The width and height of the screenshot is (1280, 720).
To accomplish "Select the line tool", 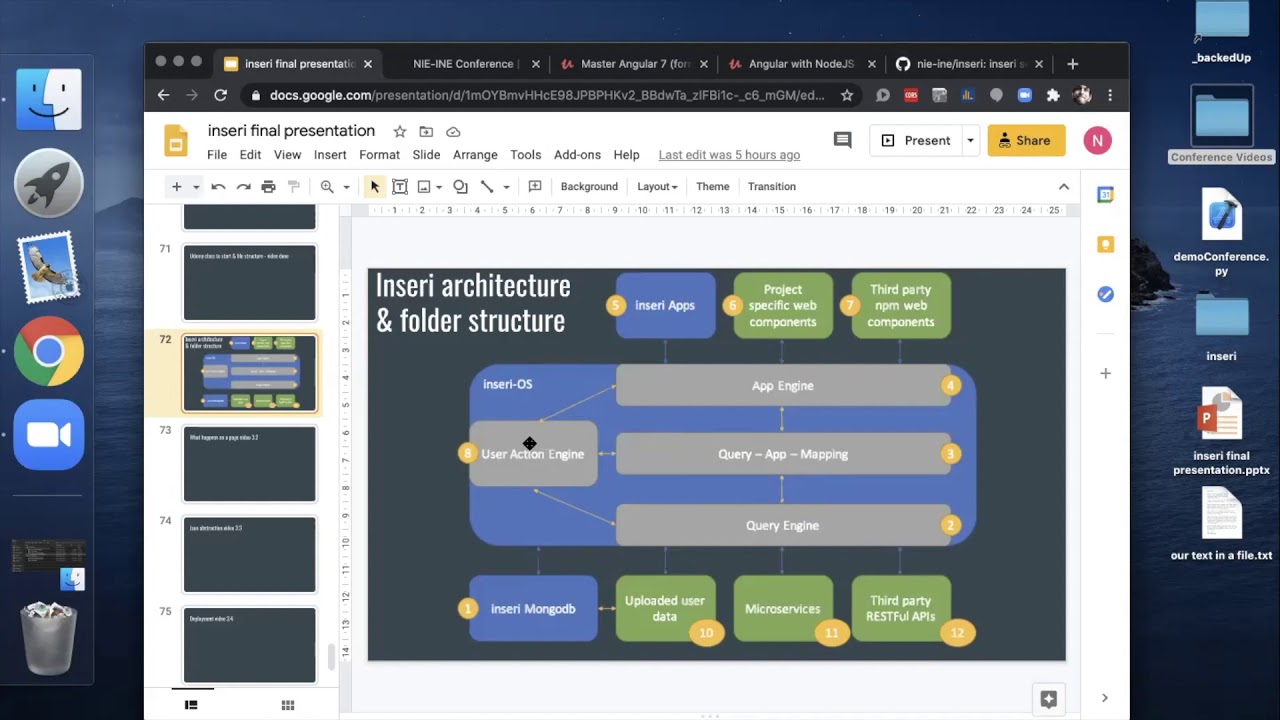I will 487,187.
